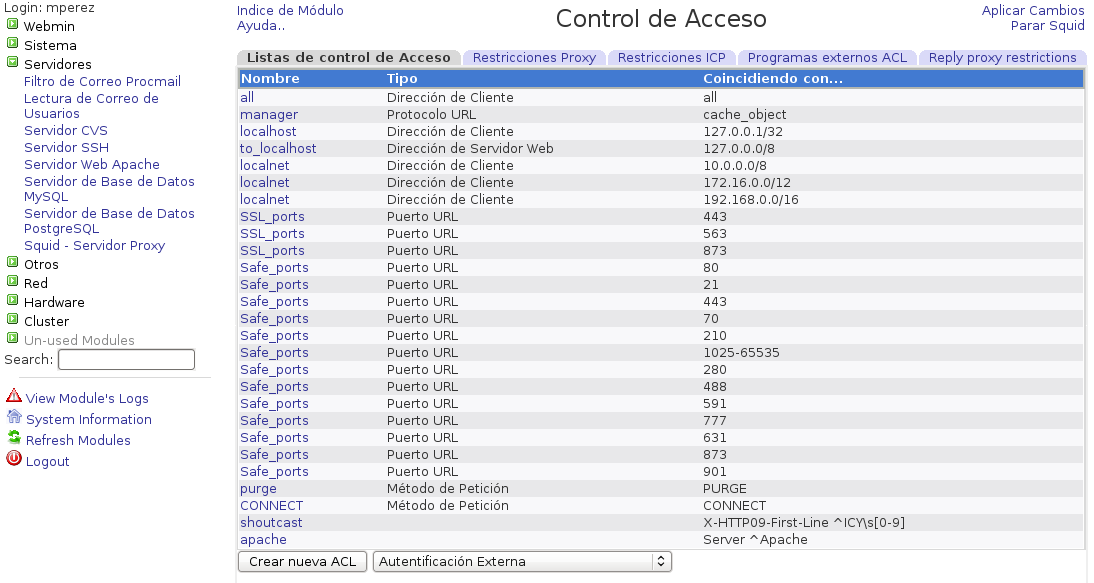Expand the Hardware category arrow icon
Image resolution: width=1094 pixels, height=583 pixels.
(12, 301)
